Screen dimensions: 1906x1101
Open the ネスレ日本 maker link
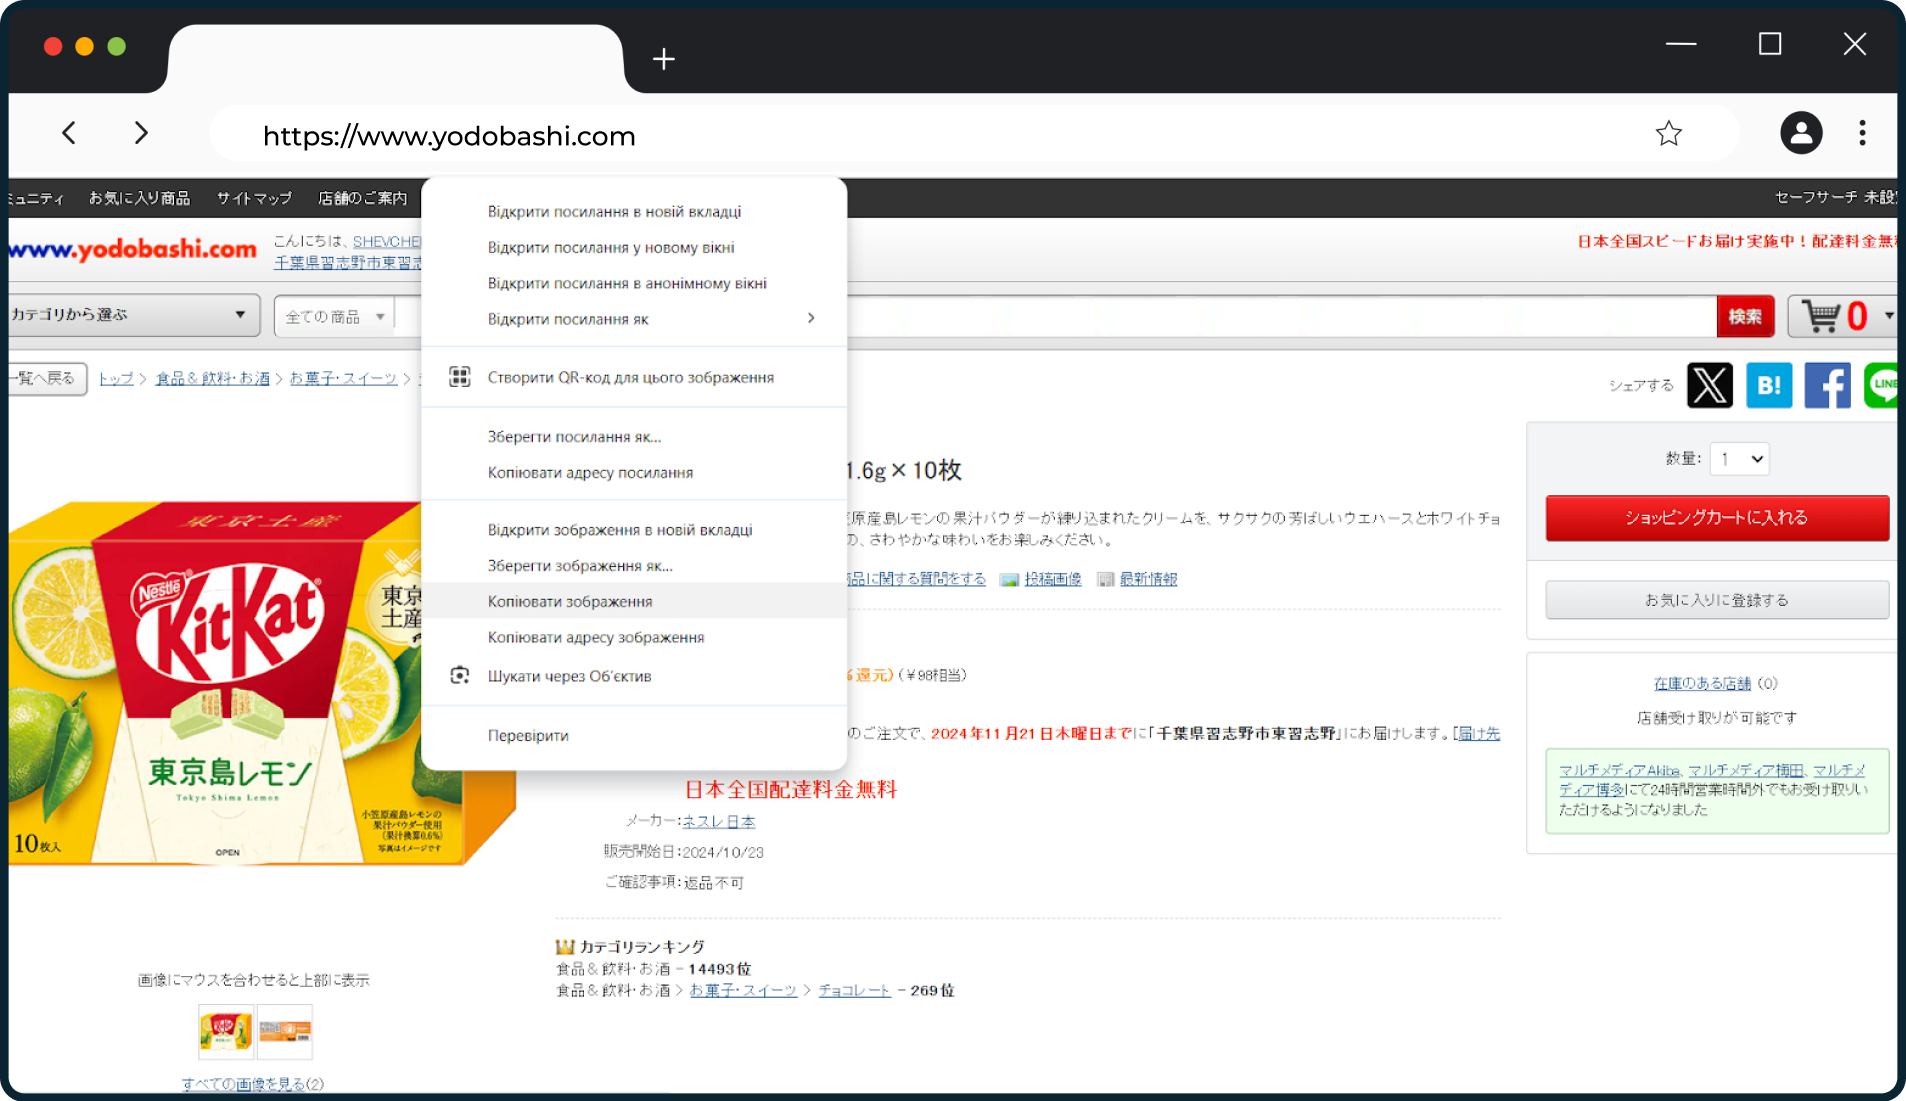pyautogui.click(x=718, y=821)
